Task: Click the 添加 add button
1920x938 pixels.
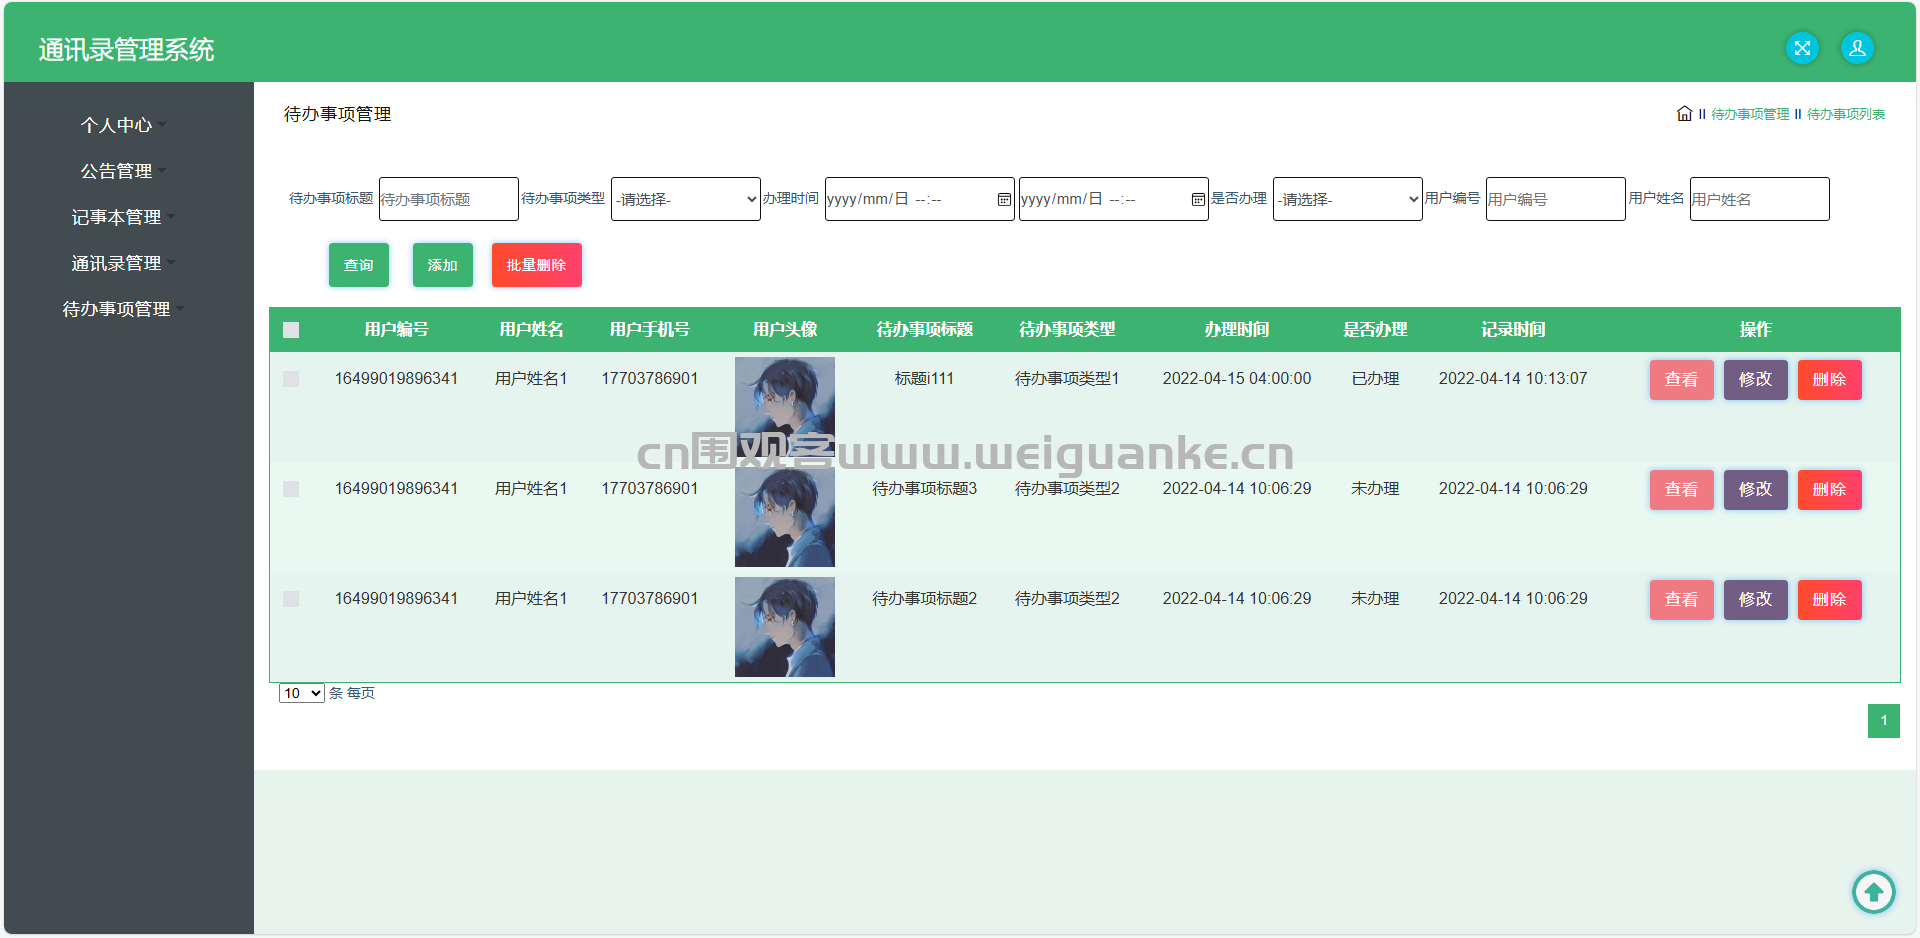Action: (x=443, y=265)
